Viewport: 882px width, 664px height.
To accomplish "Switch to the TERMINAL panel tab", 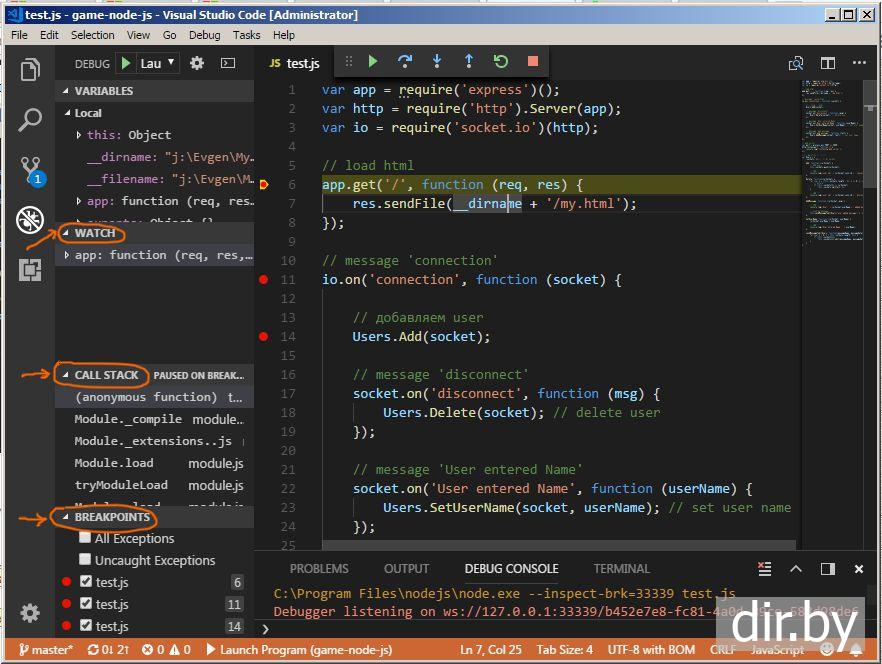I will pos(621,568).
